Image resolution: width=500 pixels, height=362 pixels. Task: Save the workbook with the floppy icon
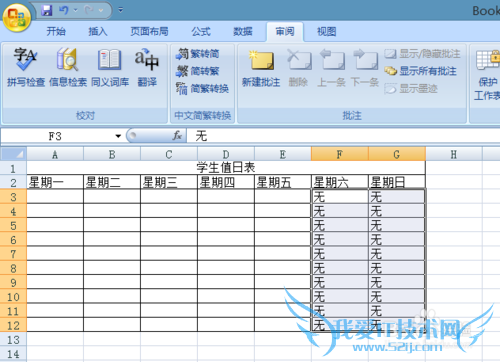[x=47, y=10]
